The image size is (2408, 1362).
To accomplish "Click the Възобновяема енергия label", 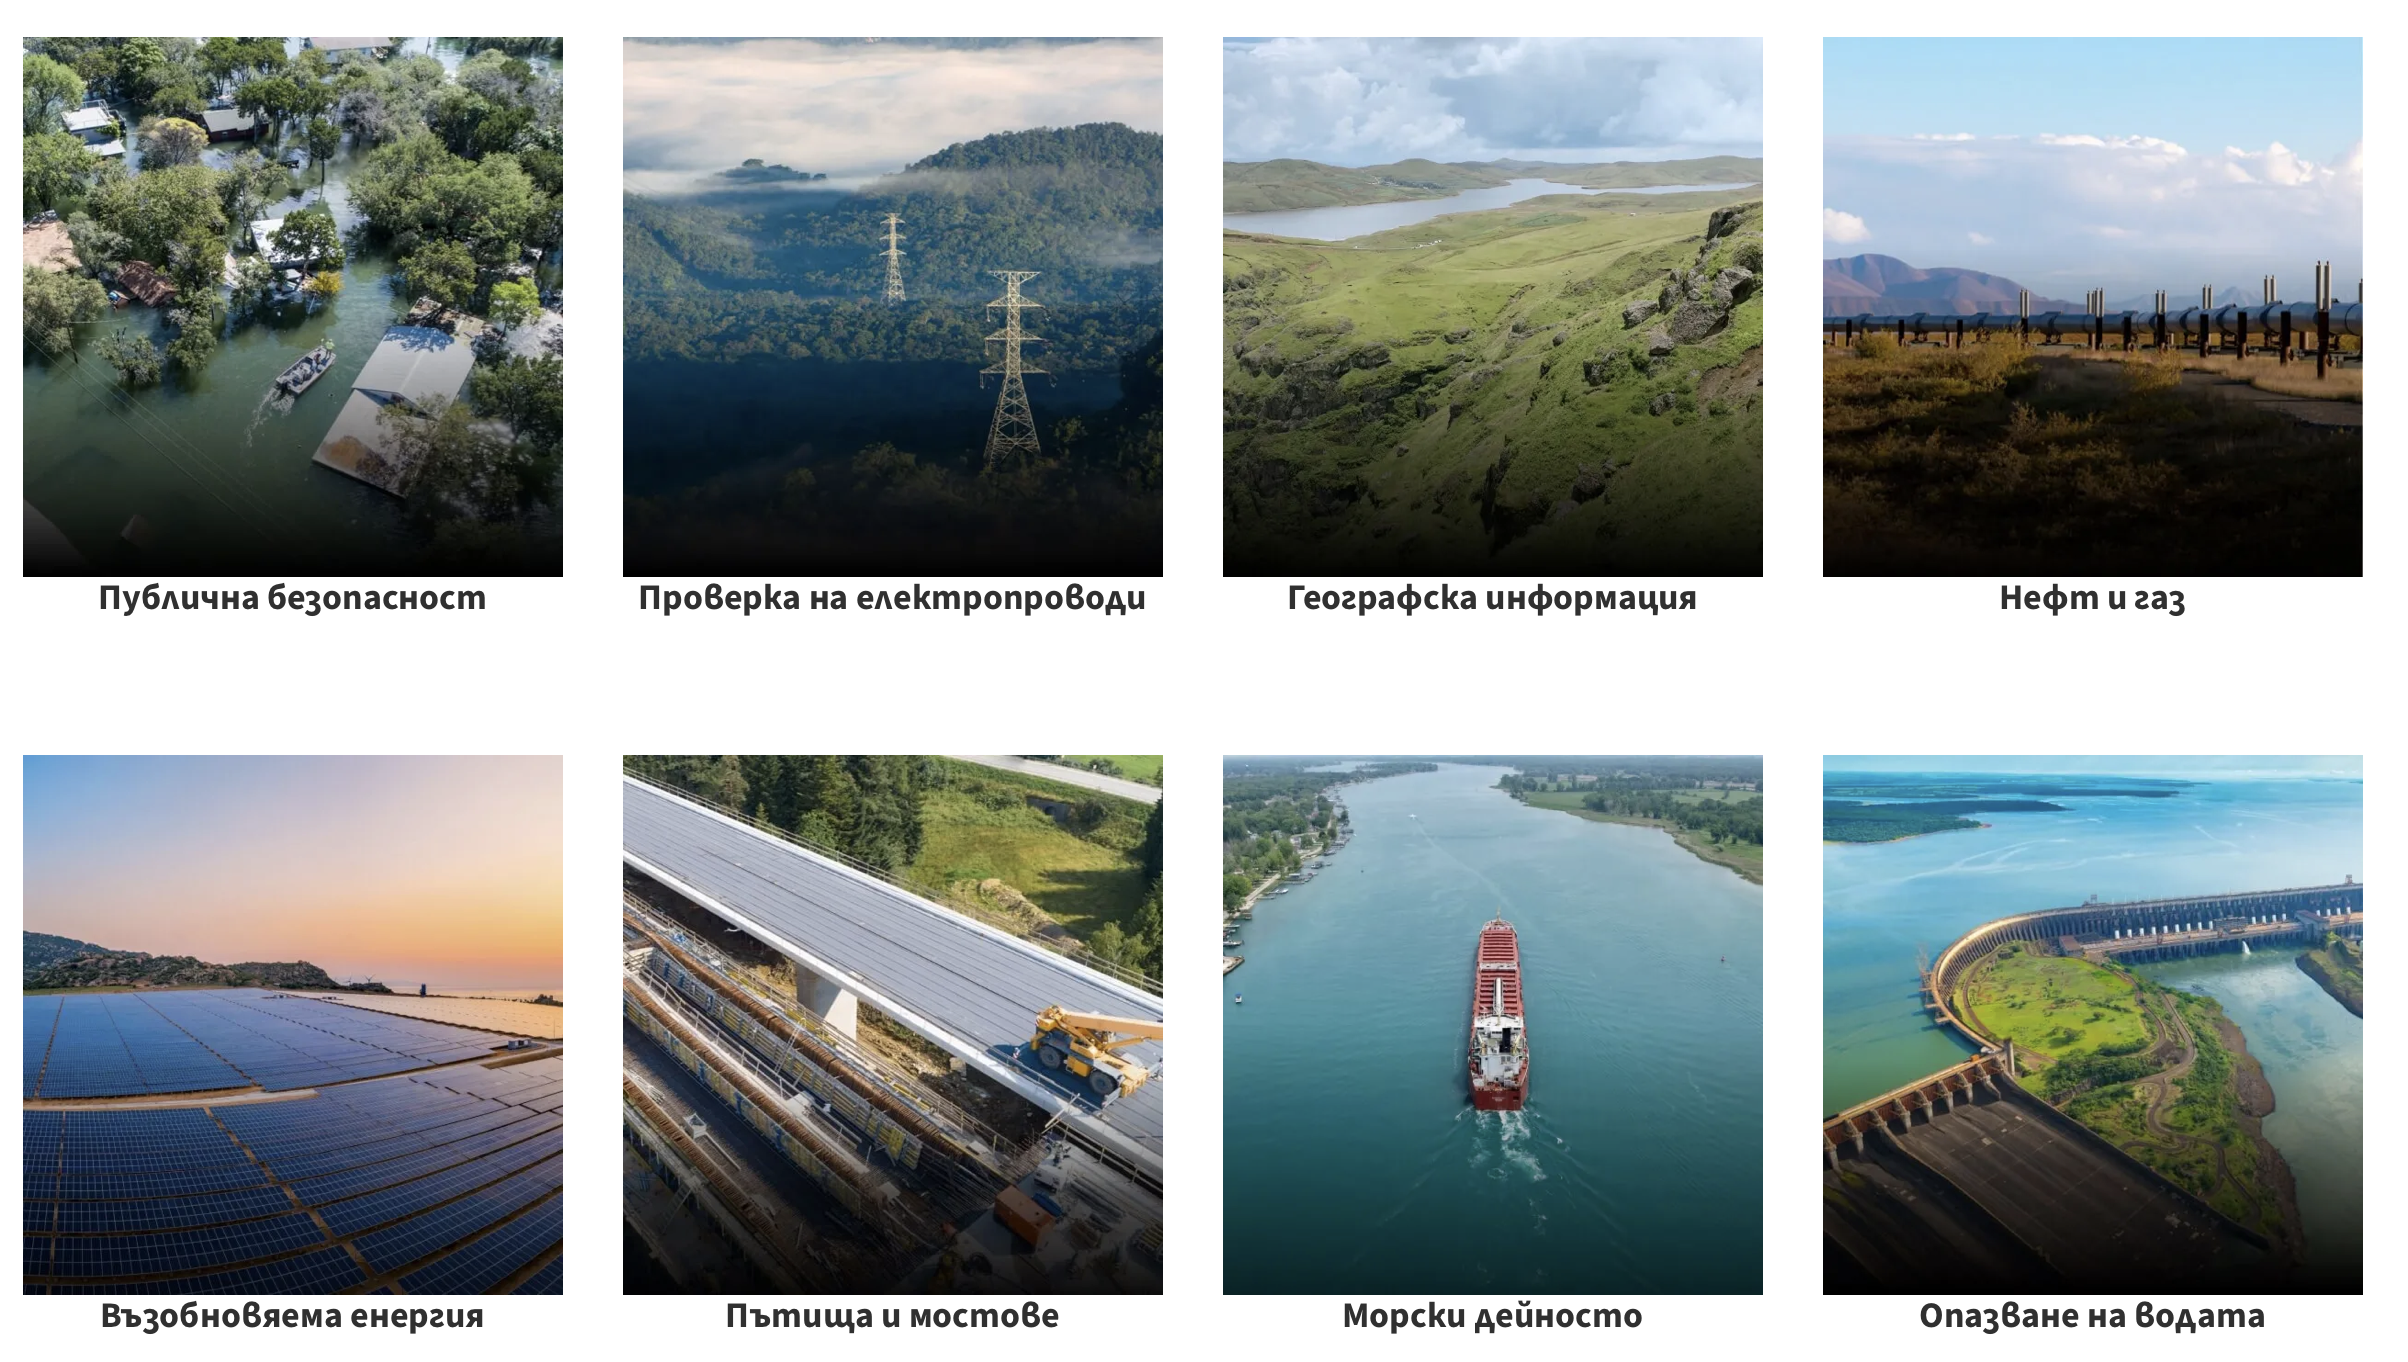I will pos(292,1316).
